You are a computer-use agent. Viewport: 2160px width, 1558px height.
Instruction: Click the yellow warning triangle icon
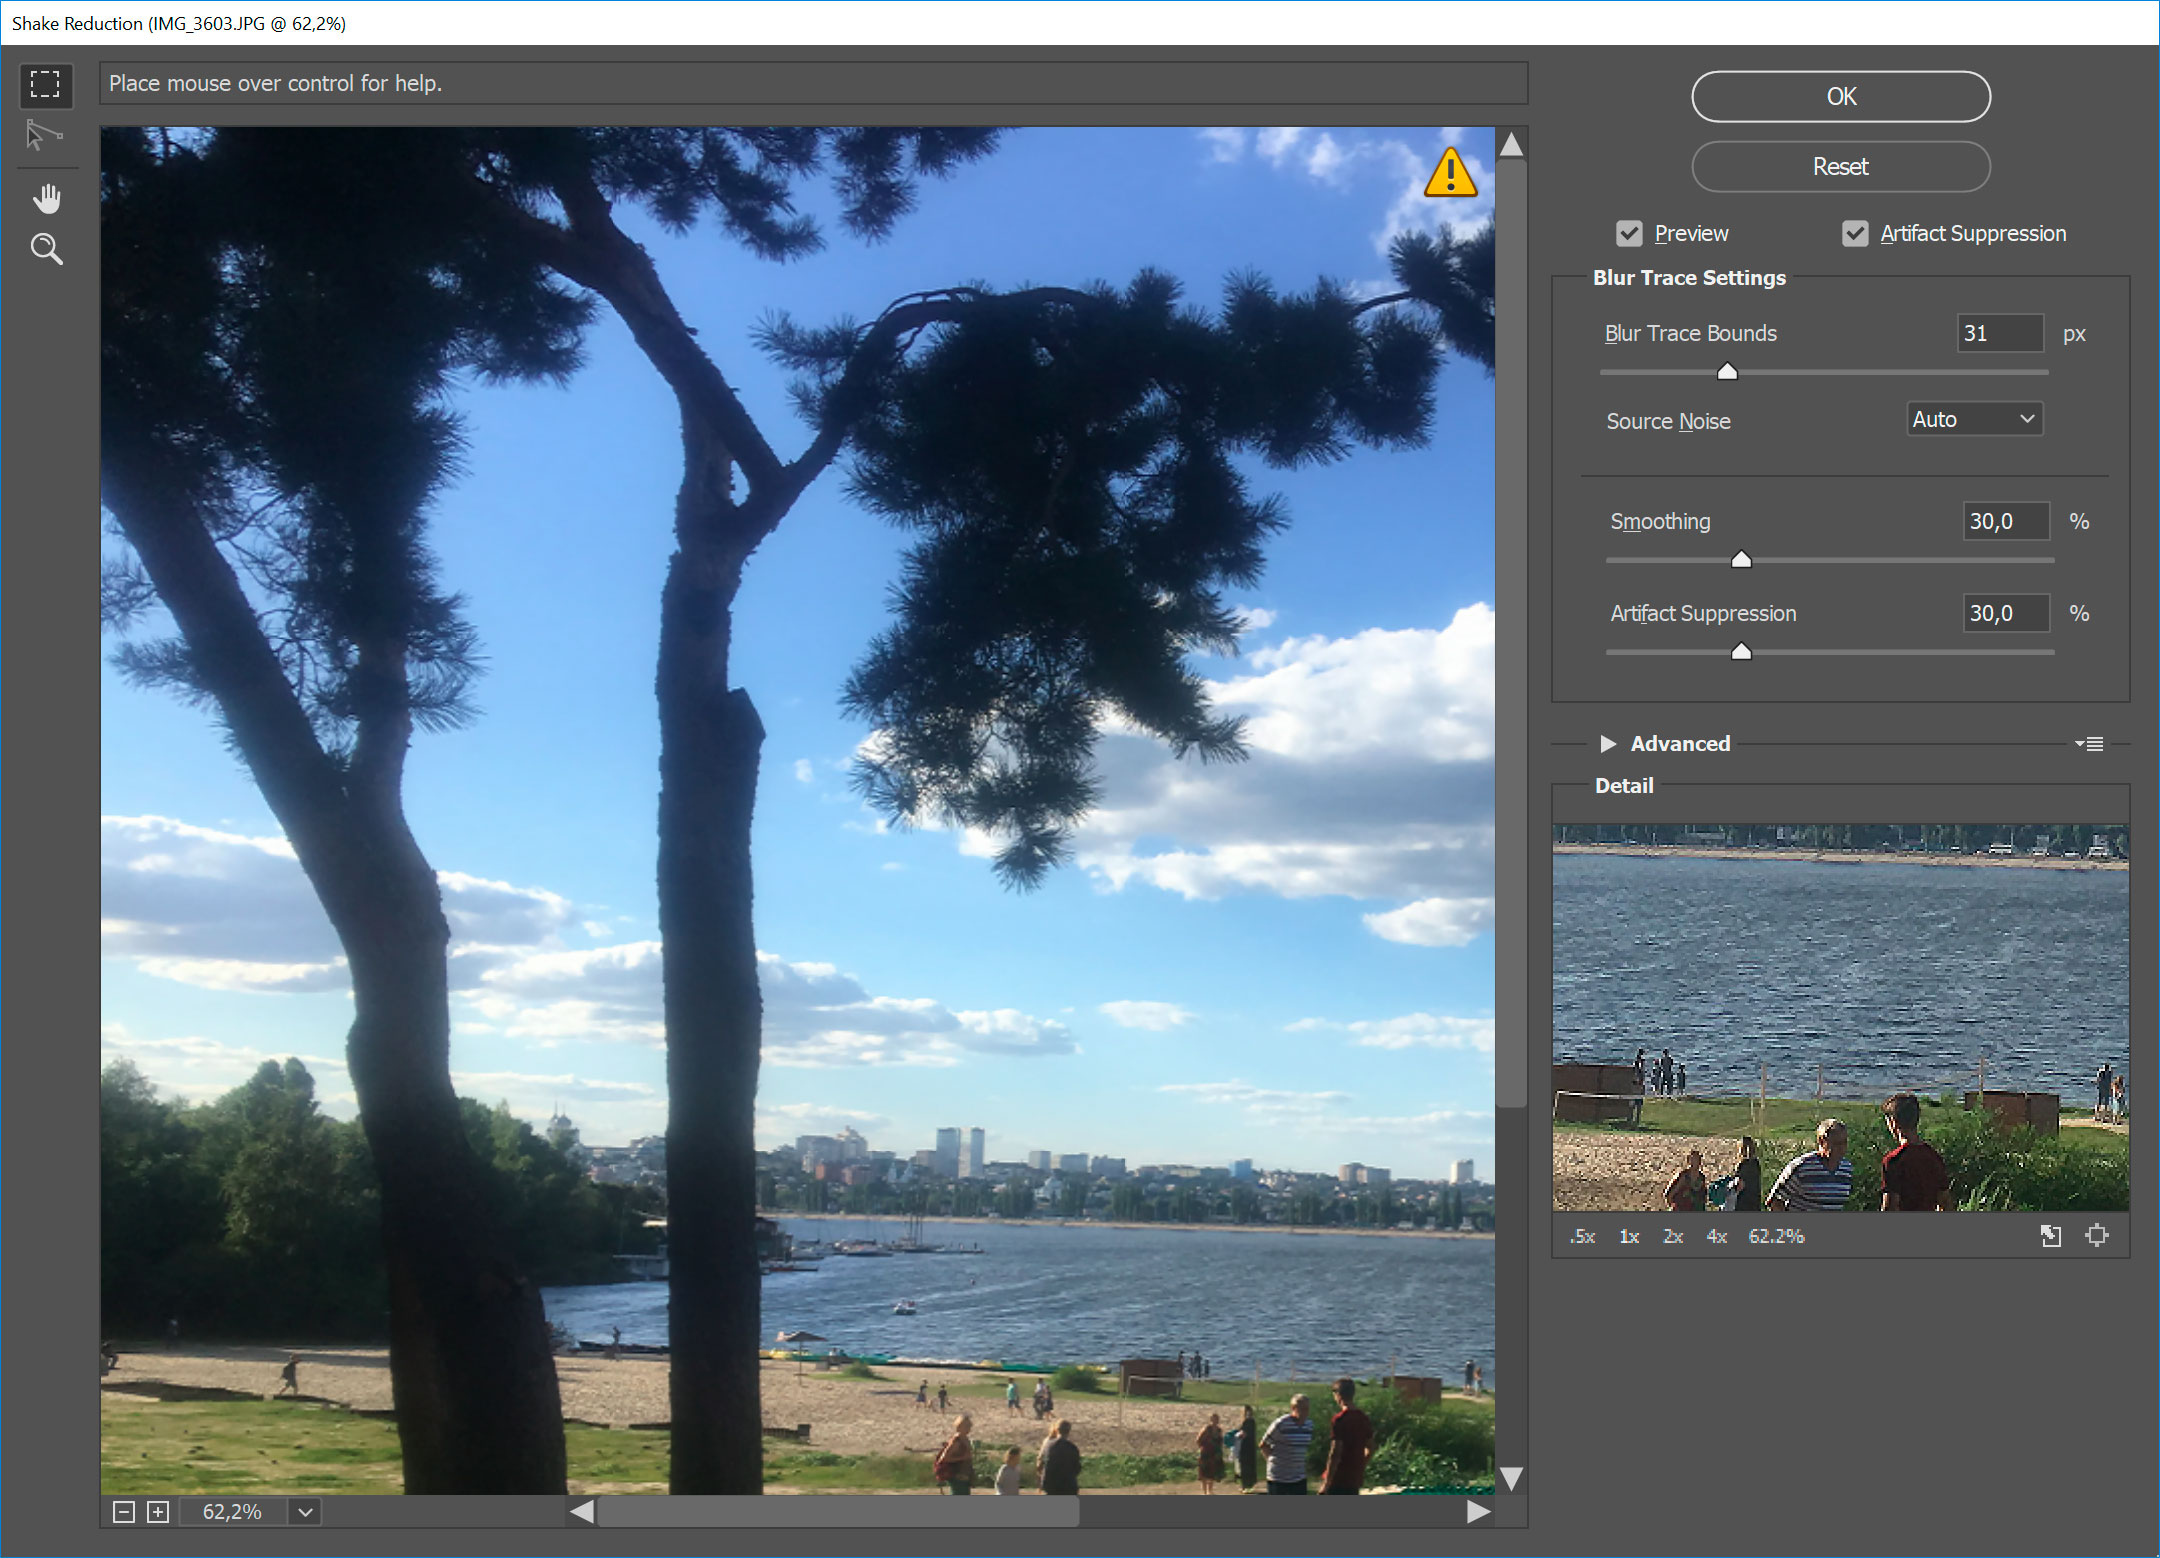click(x=1450, y=174)
